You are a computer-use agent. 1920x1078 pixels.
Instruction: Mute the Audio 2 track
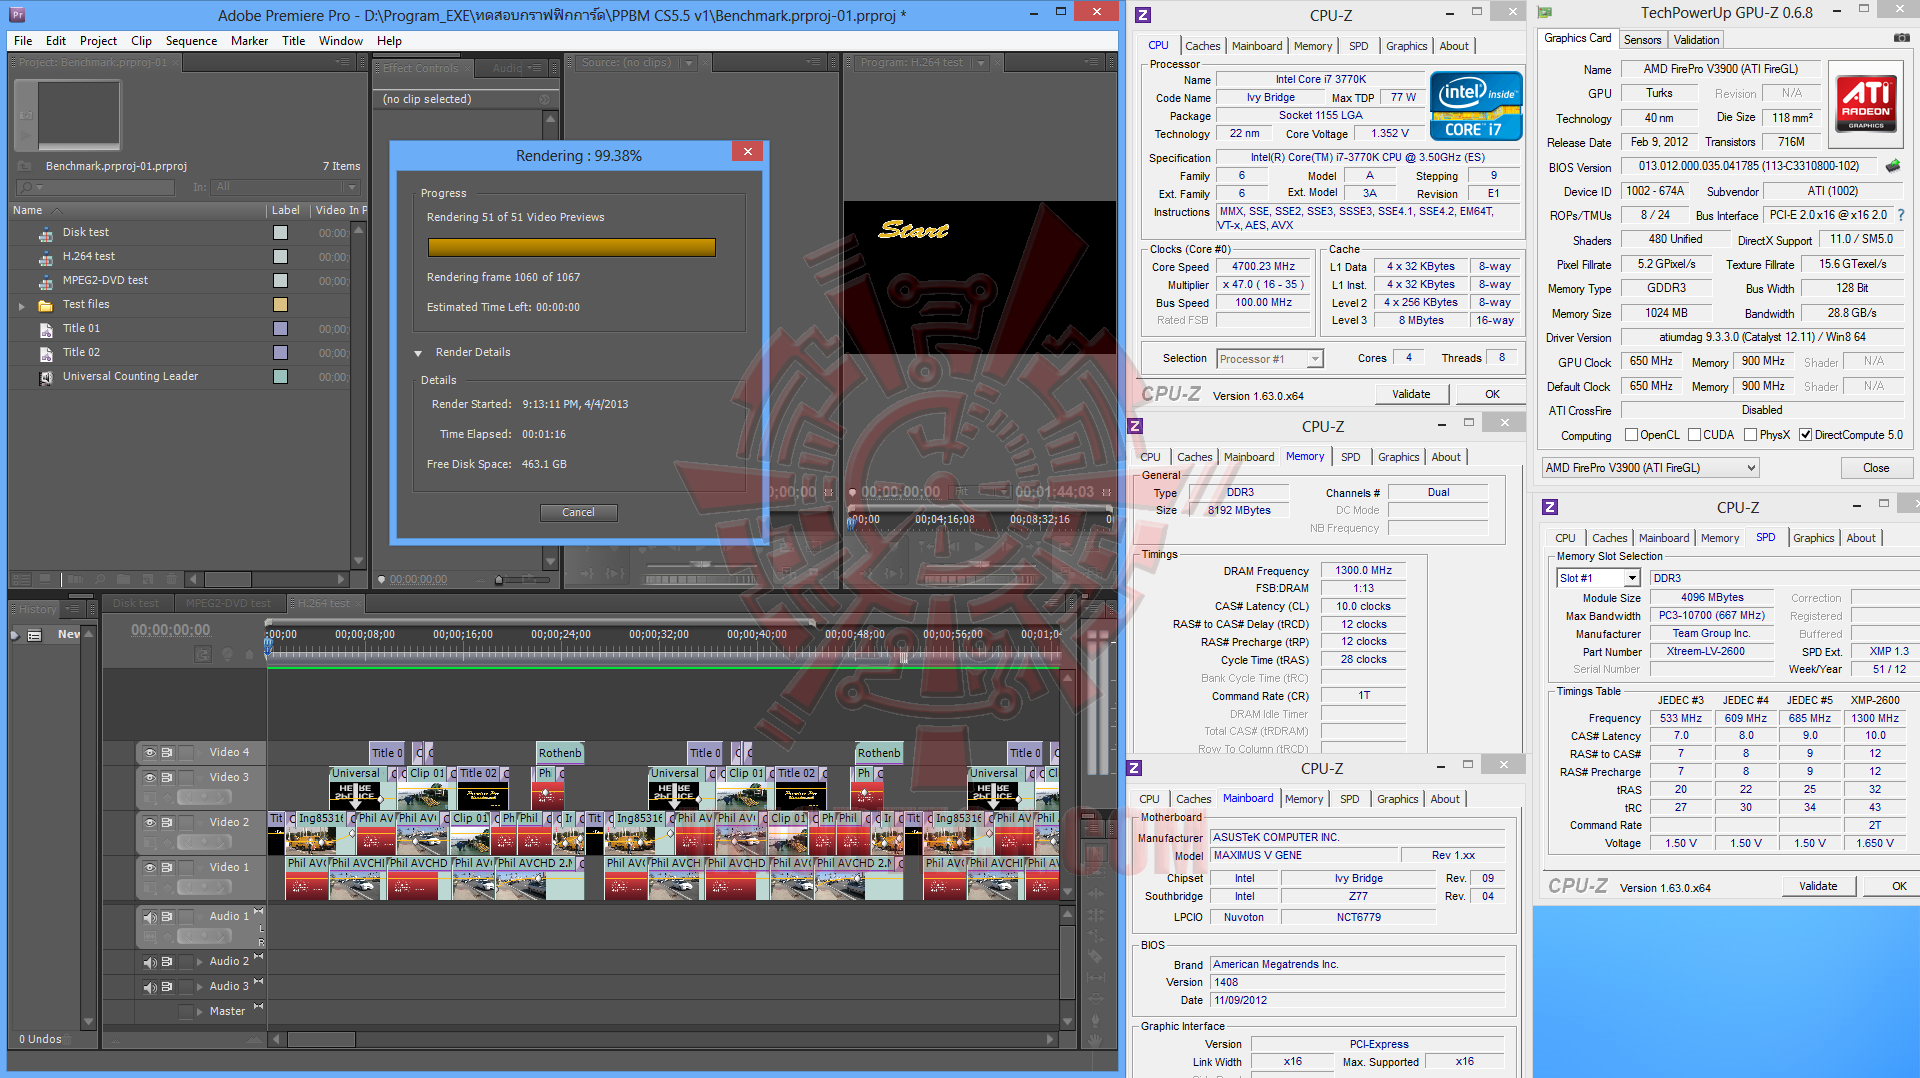[150, 961]
